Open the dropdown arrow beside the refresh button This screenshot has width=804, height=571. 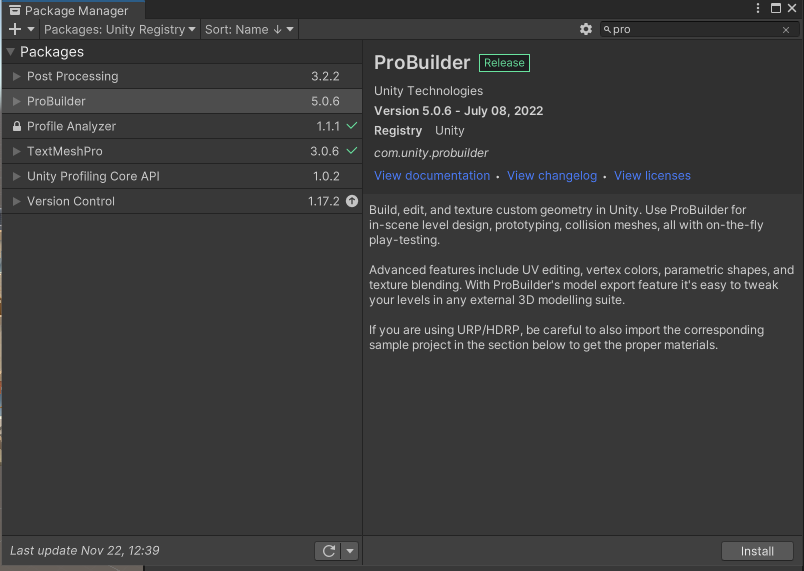[x=350, y=551]
